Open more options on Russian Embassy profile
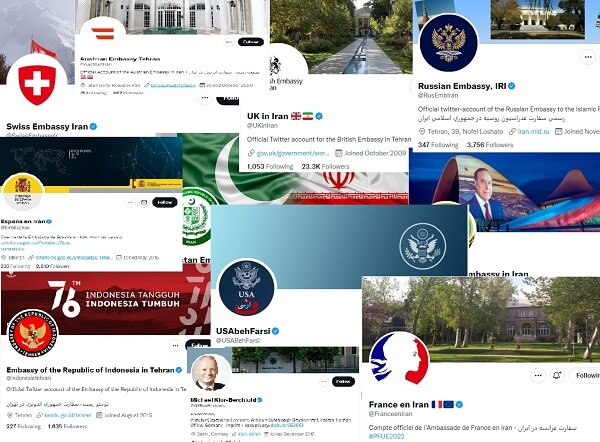 click(588, 57)
